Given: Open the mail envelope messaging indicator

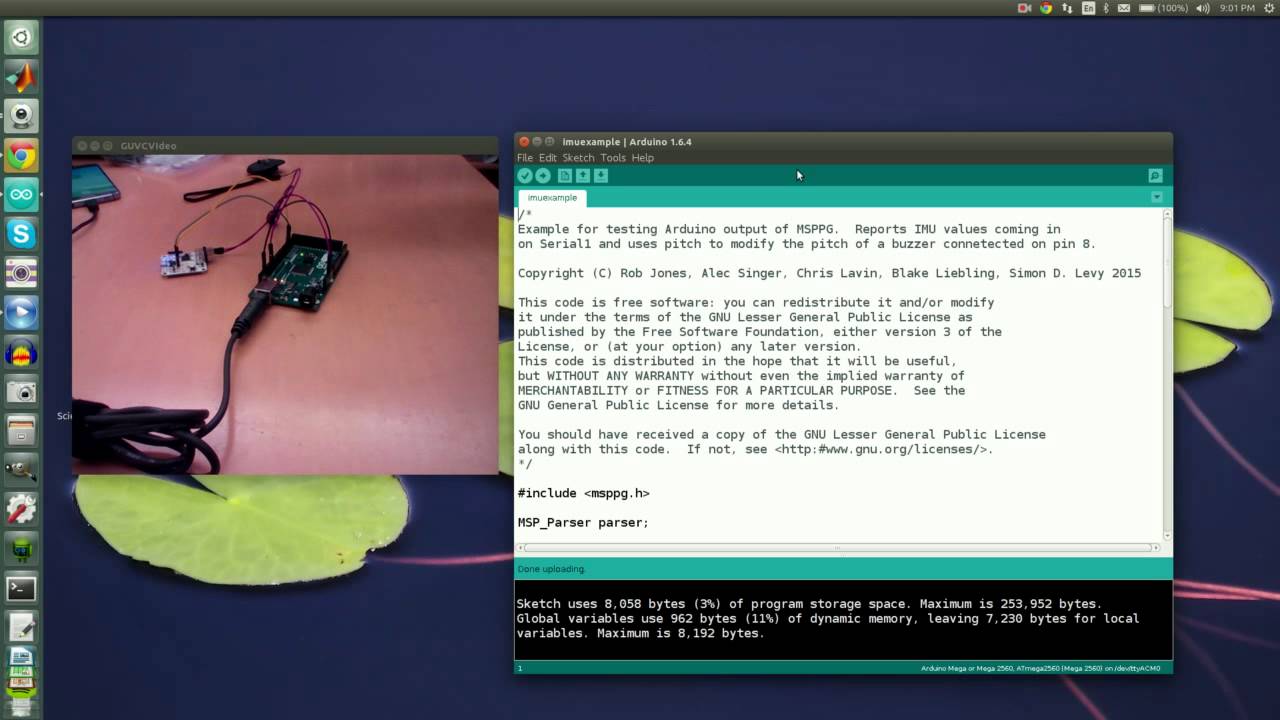Looking at the screenshot, I should point(1124,8).
